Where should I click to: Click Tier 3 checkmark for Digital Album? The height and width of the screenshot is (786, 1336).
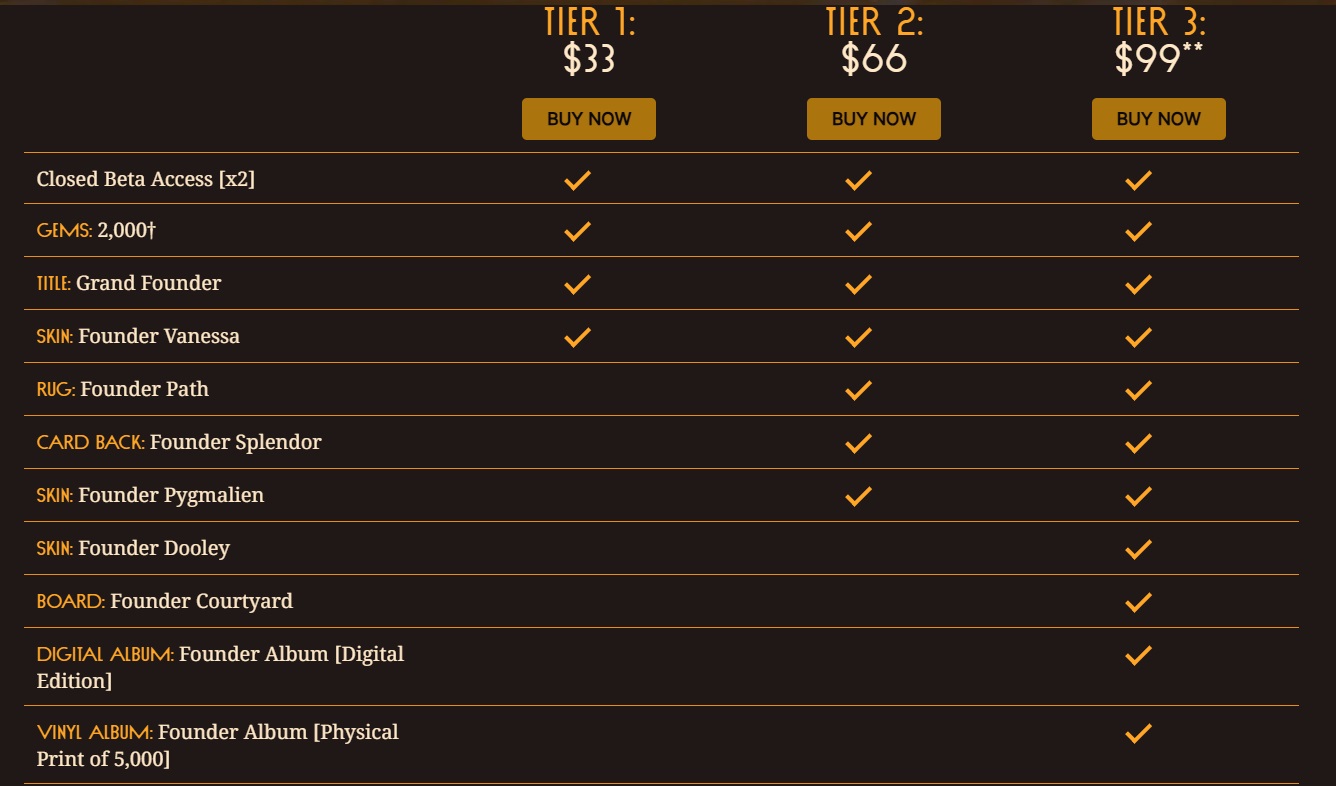click(x=1138, y=656)
